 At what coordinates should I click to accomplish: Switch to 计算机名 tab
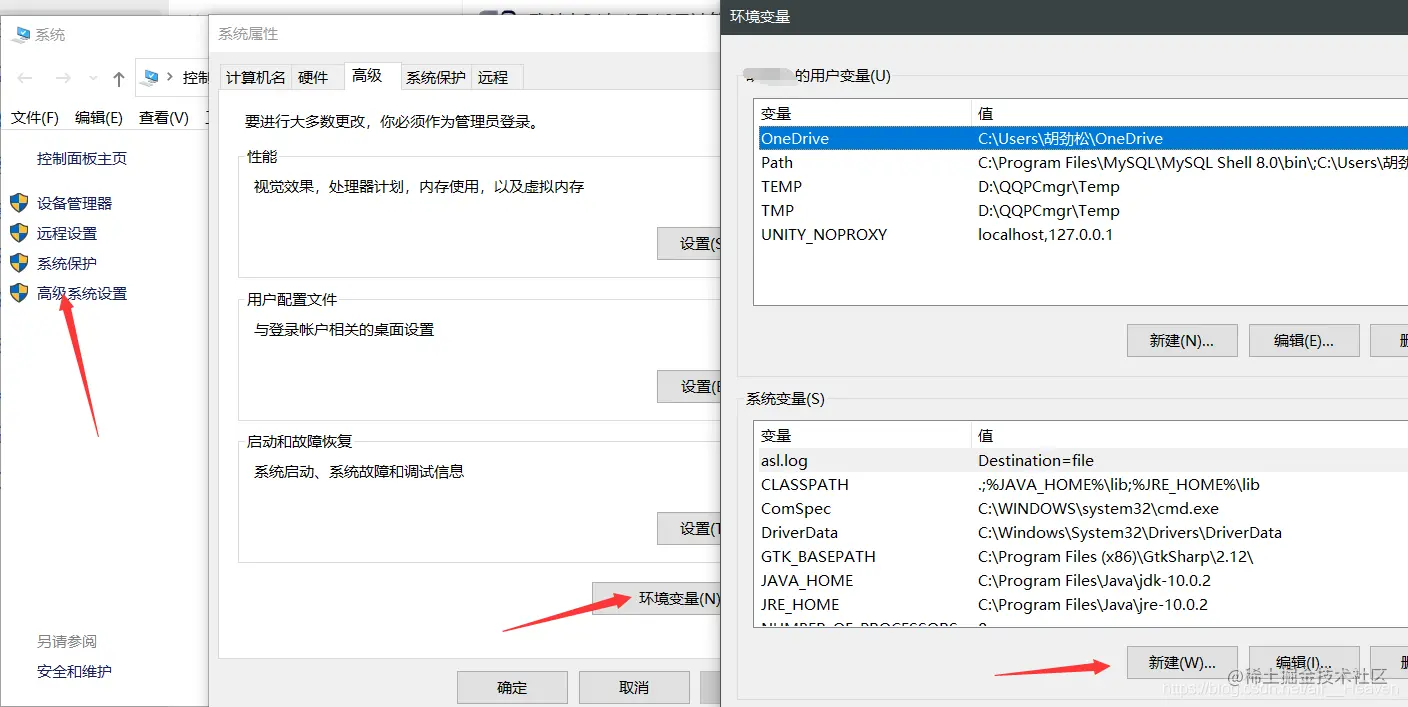pos(255,77)
